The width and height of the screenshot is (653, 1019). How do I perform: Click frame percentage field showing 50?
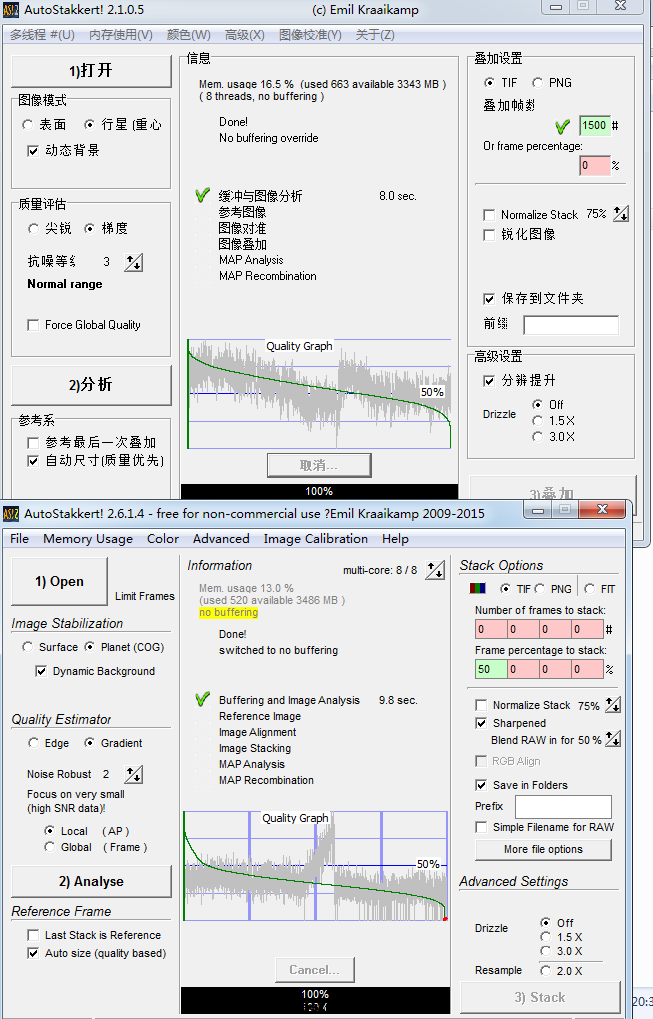[491, 669]
